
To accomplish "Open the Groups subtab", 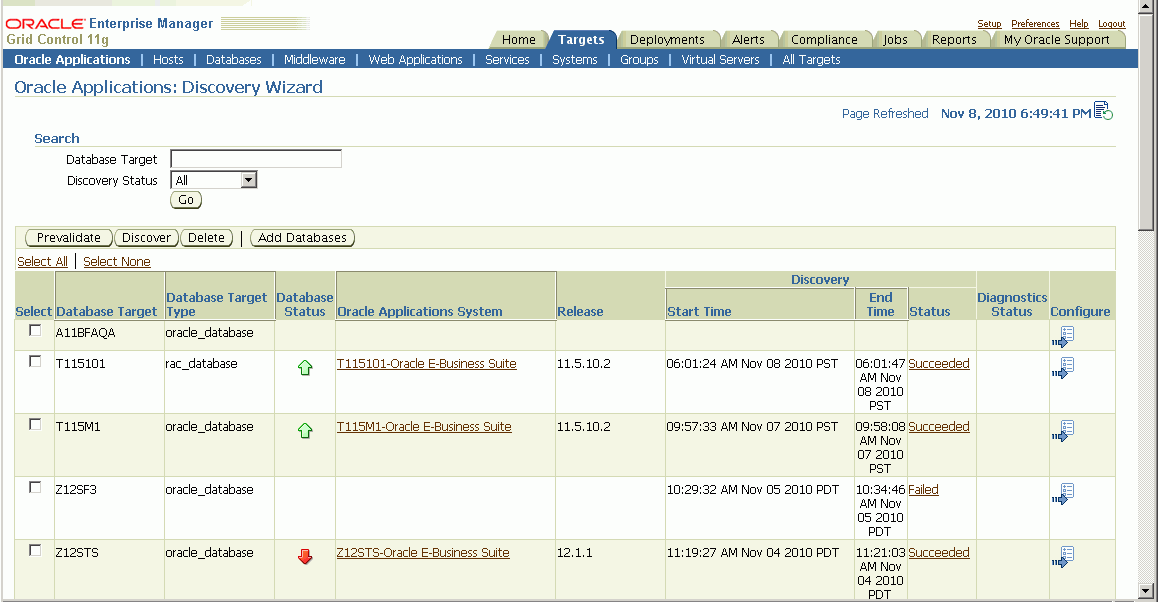I will (639, 59).
